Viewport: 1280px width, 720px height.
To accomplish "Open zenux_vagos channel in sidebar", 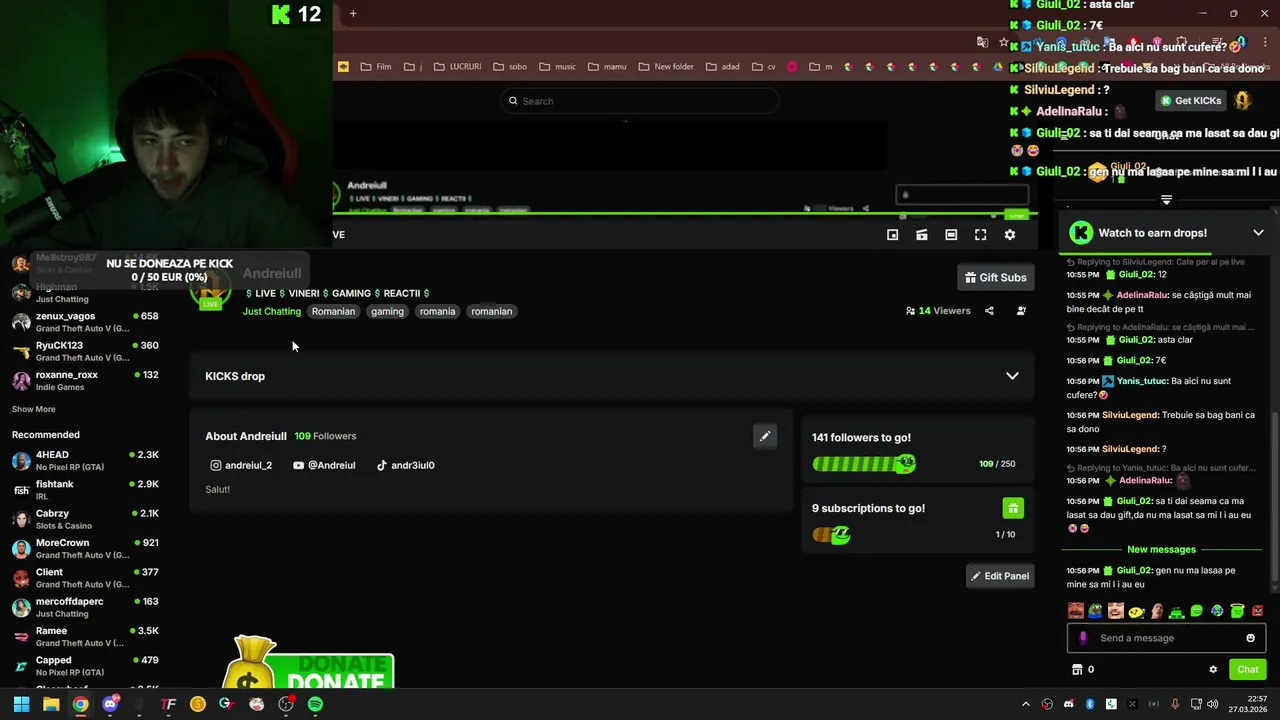I will [x=85, y=322].
